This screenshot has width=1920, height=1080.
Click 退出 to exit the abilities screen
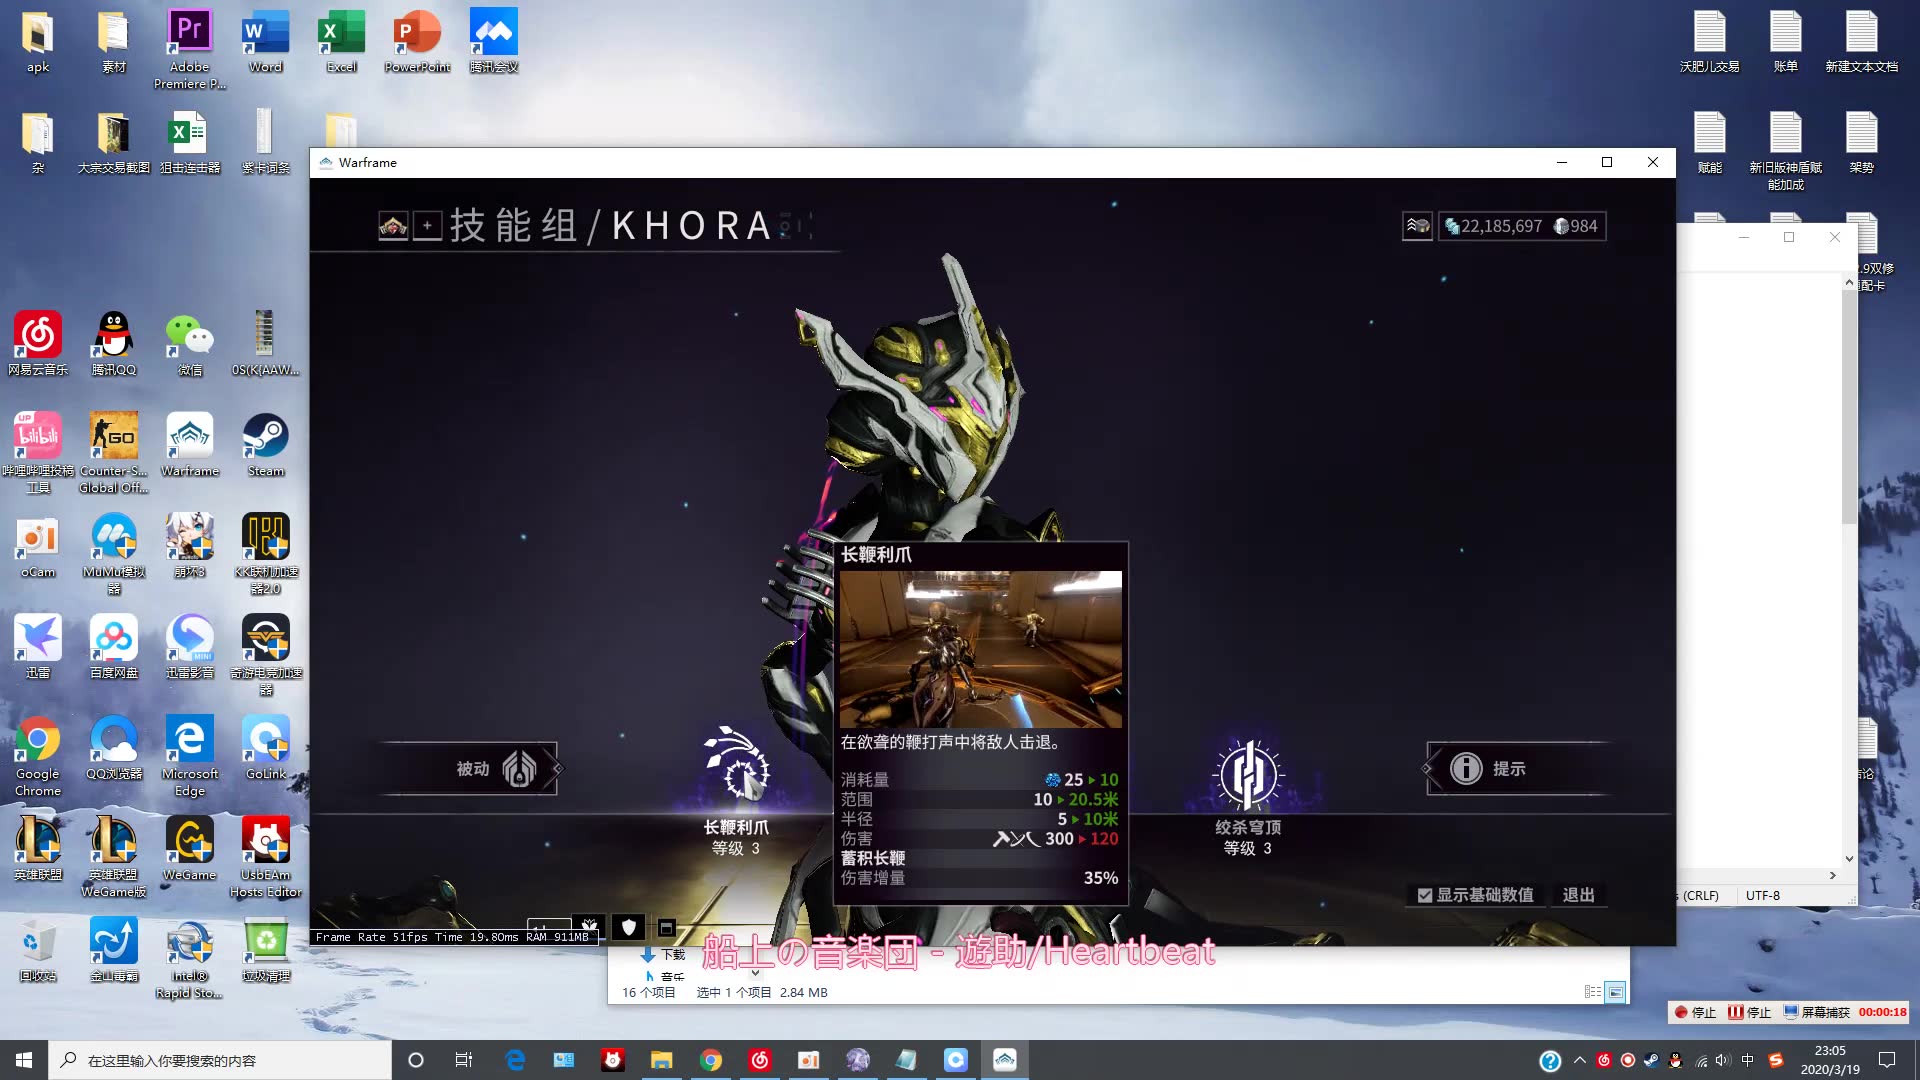[1578, 895]
